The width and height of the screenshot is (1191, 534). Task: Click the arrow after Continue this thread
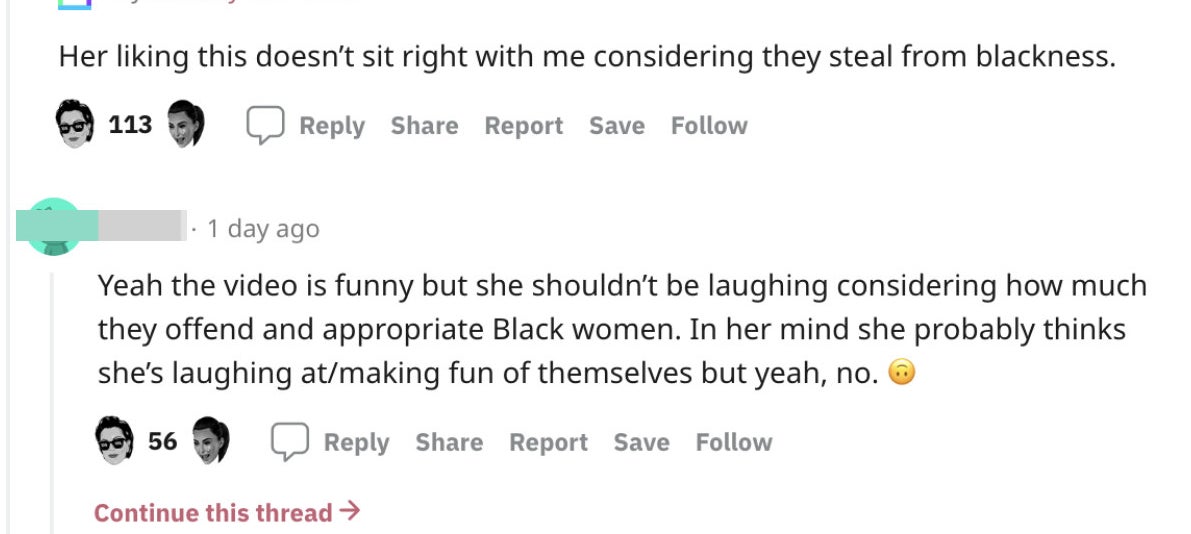(349, 511)
